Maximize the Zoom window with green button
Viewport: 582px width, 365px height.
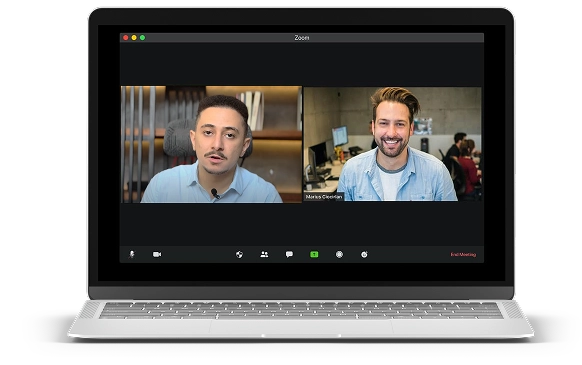143,38
